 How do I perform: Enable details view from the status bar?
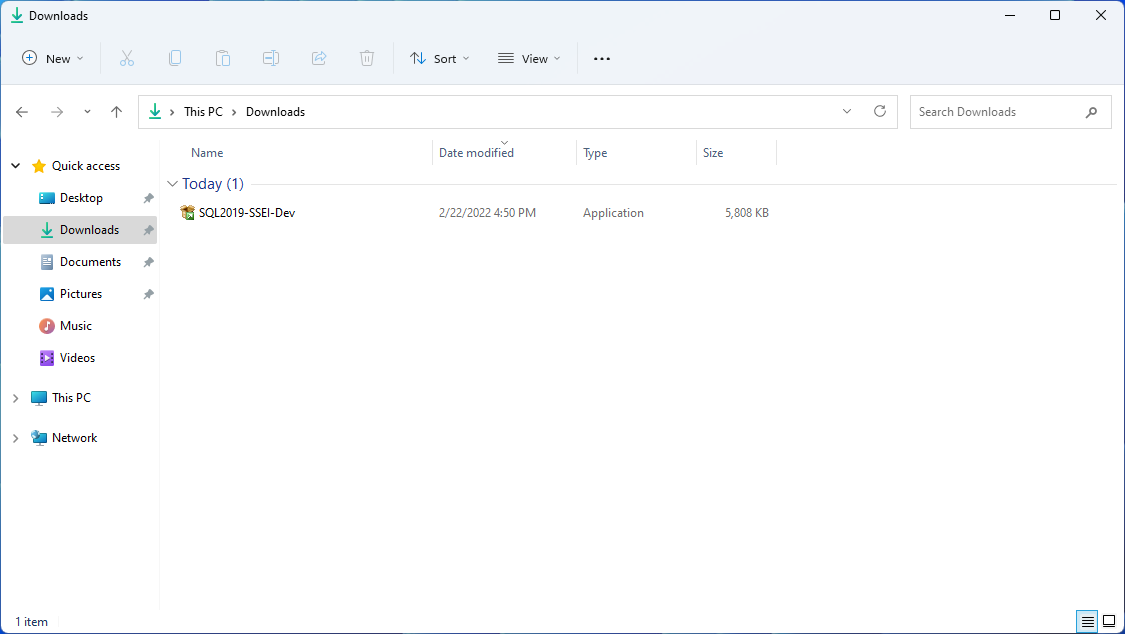pyautogui.click(x=1086, y=621)
